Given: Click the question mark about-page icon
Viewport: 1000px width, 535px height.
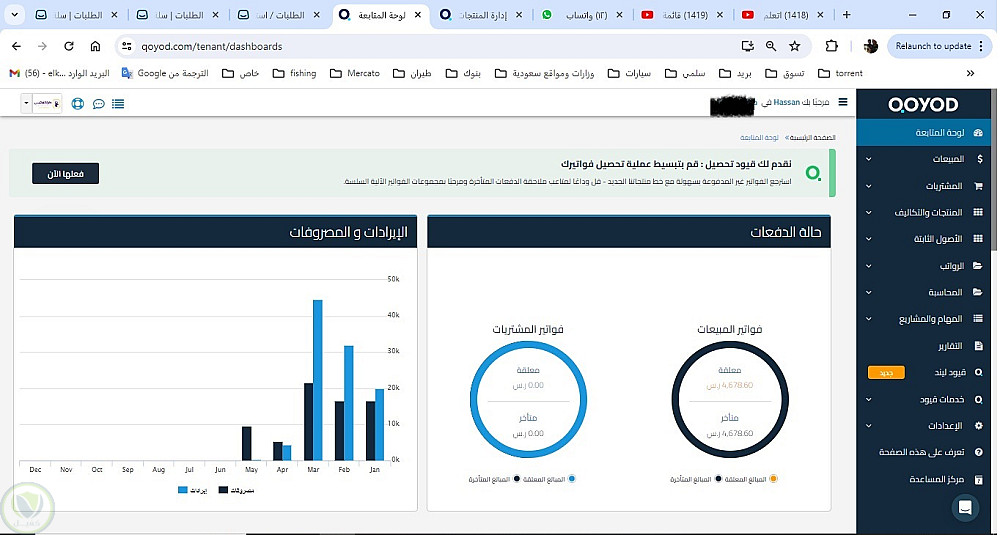Looking at the screenshot, I should 979,452.
